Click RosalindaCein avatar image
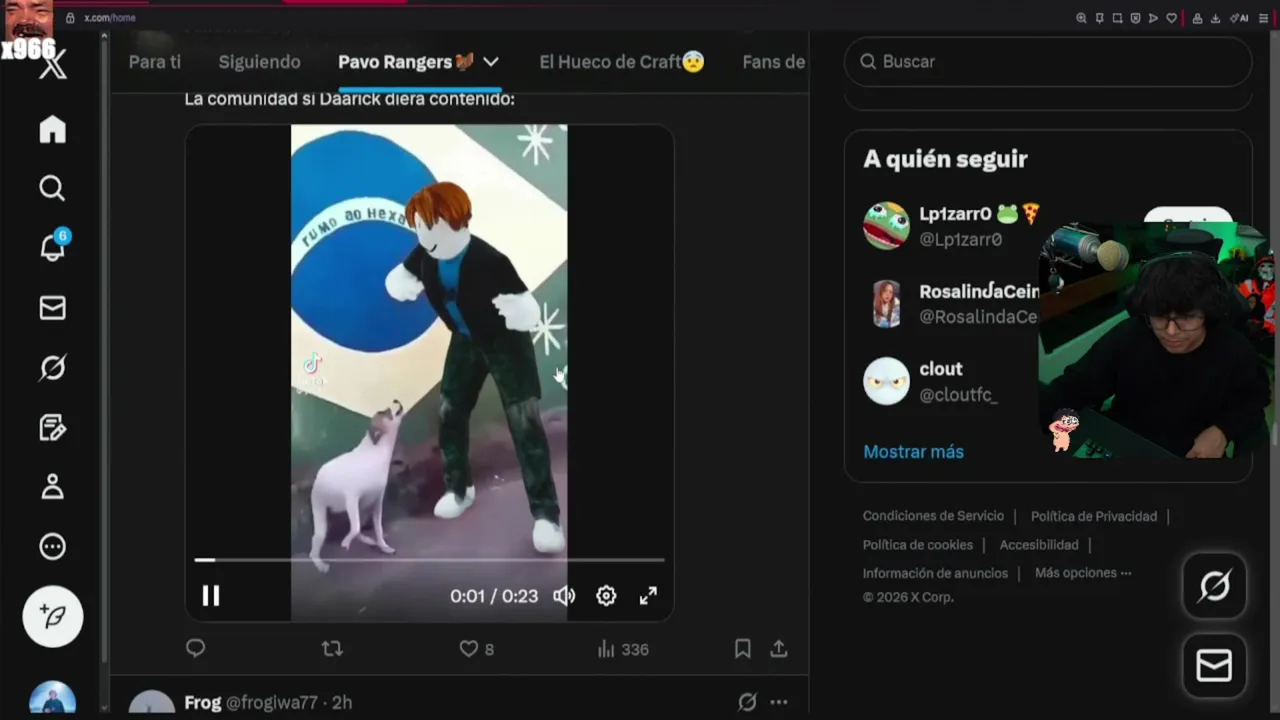This screenshot has width=1280, height=720. [886, 304]
